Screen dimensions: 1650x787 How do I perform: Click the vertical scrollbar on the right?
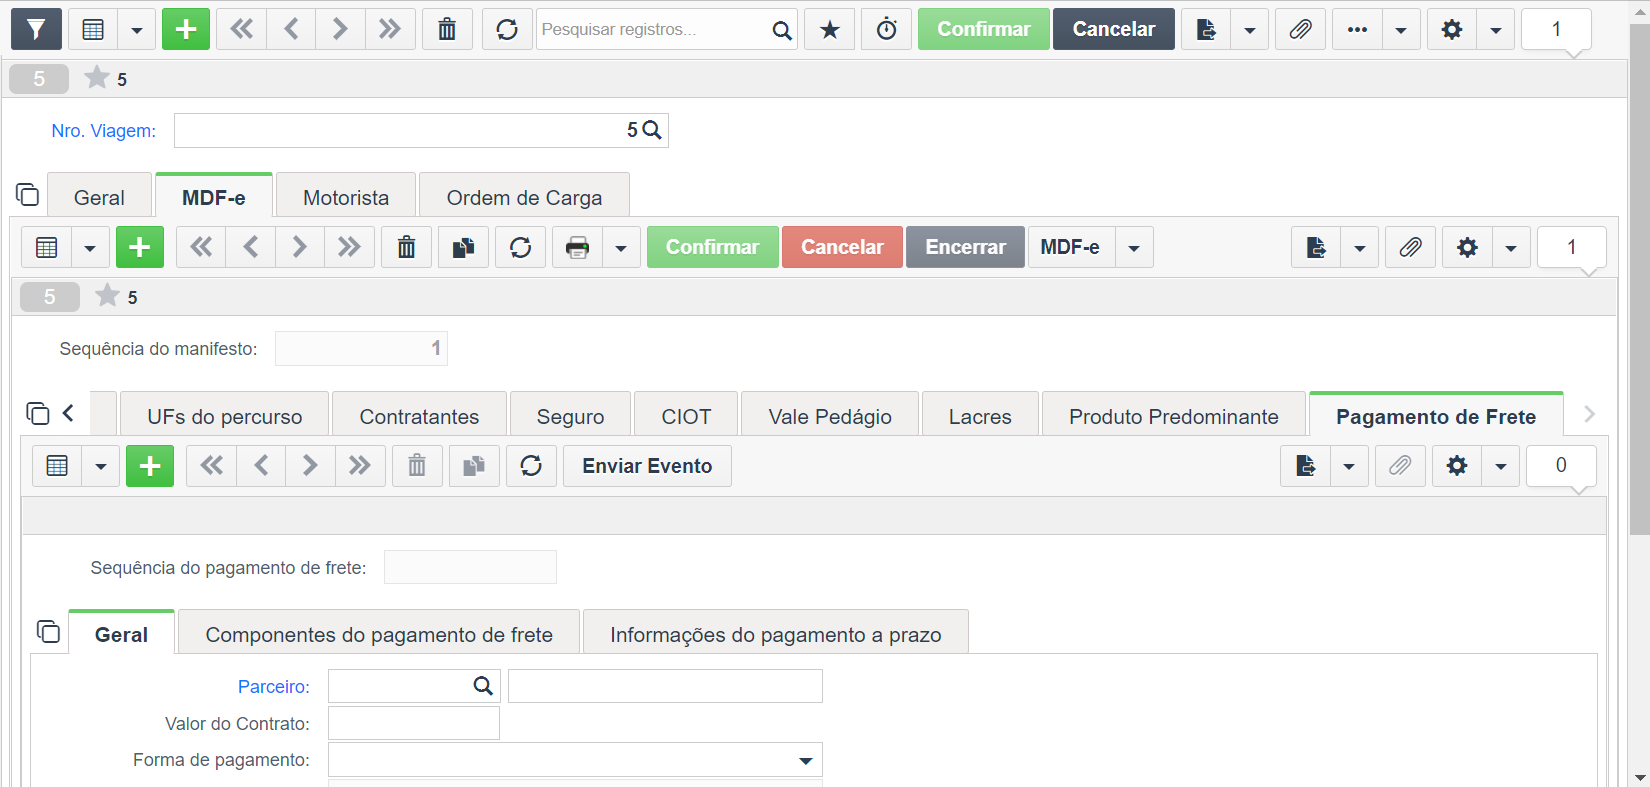(x=1639, y=280)
